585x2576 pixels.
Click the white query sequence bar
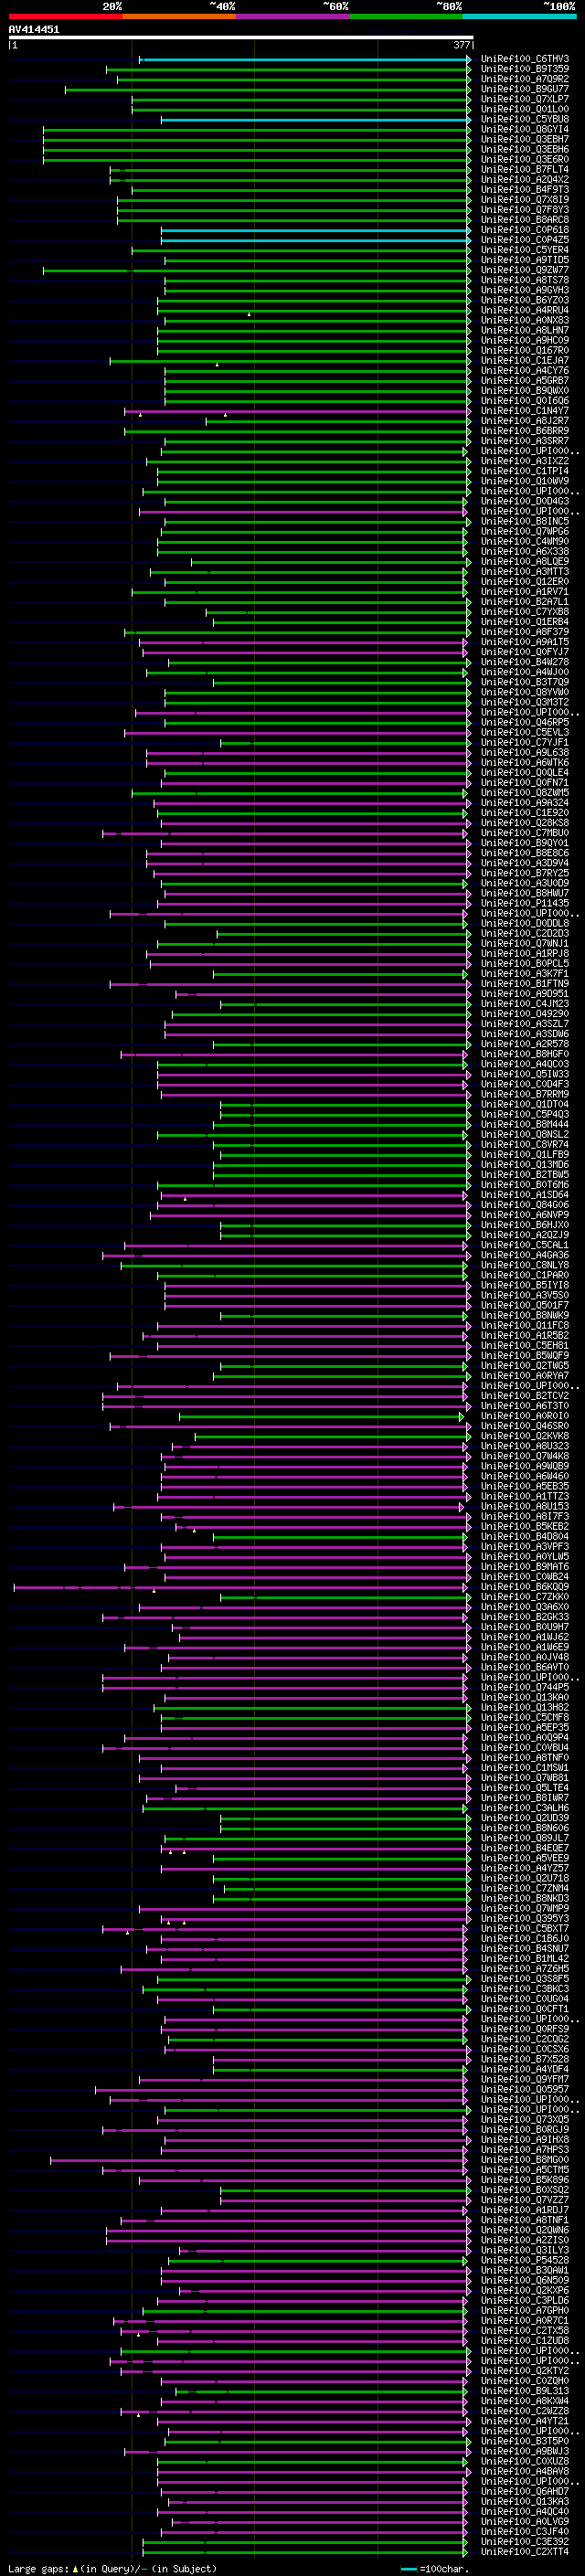pyautogui.click(x=240, y=38)
